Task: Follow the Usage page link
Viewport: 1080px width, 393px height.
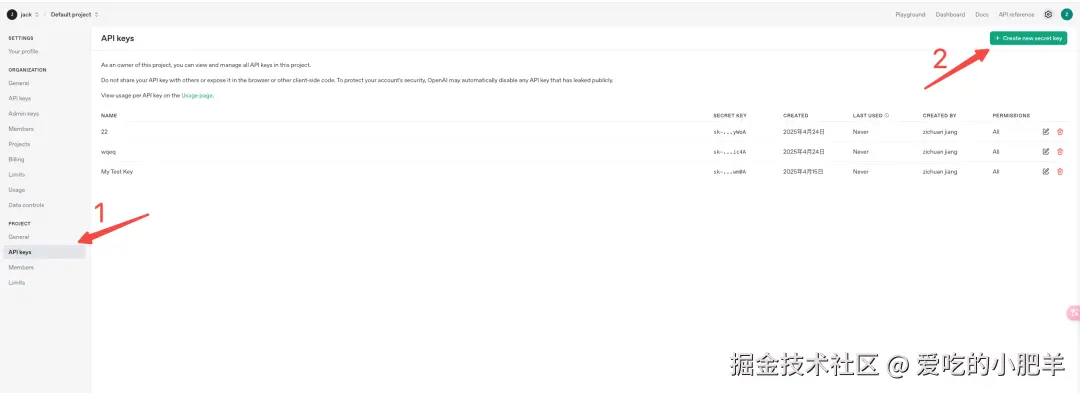Action: [x=196, y=96]
